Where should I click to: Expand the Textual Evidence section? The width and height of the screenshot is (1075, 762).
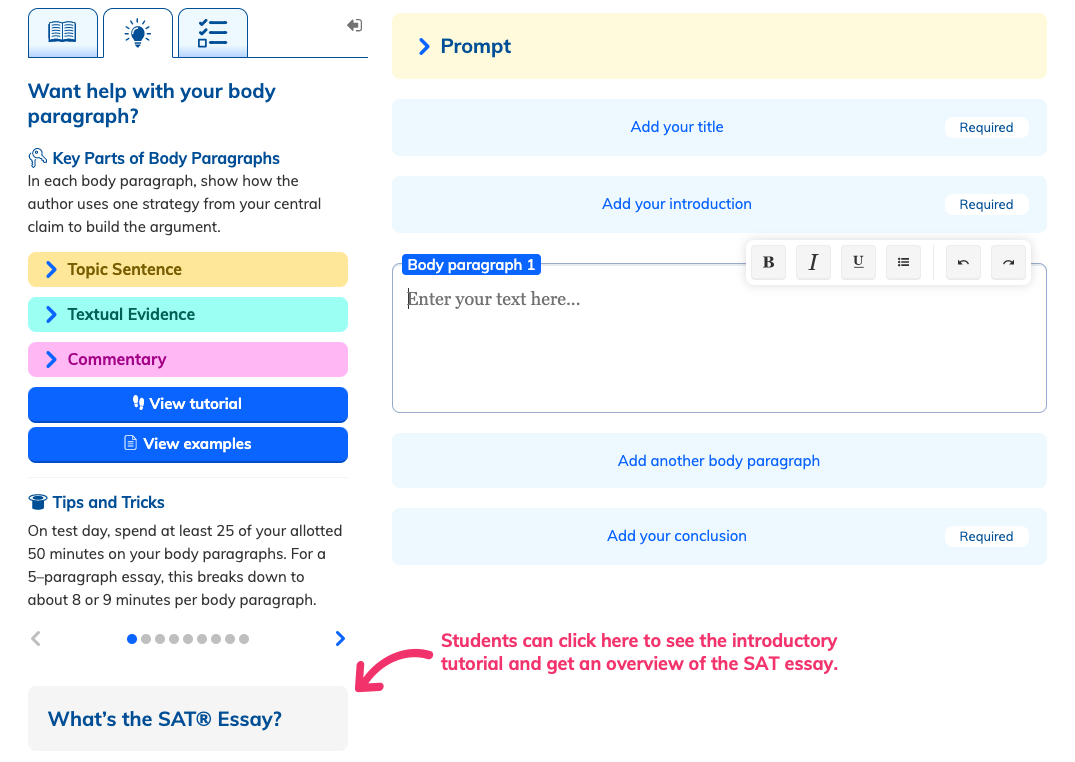(x=188, y=314)
